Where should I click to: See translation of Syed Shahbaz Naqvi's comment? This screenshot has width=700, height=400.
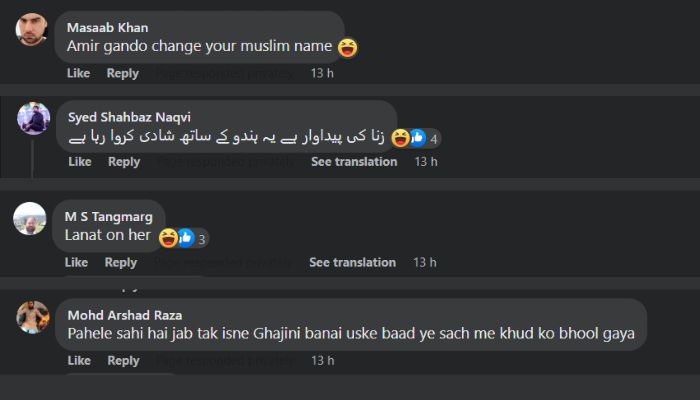pos(354,162)
